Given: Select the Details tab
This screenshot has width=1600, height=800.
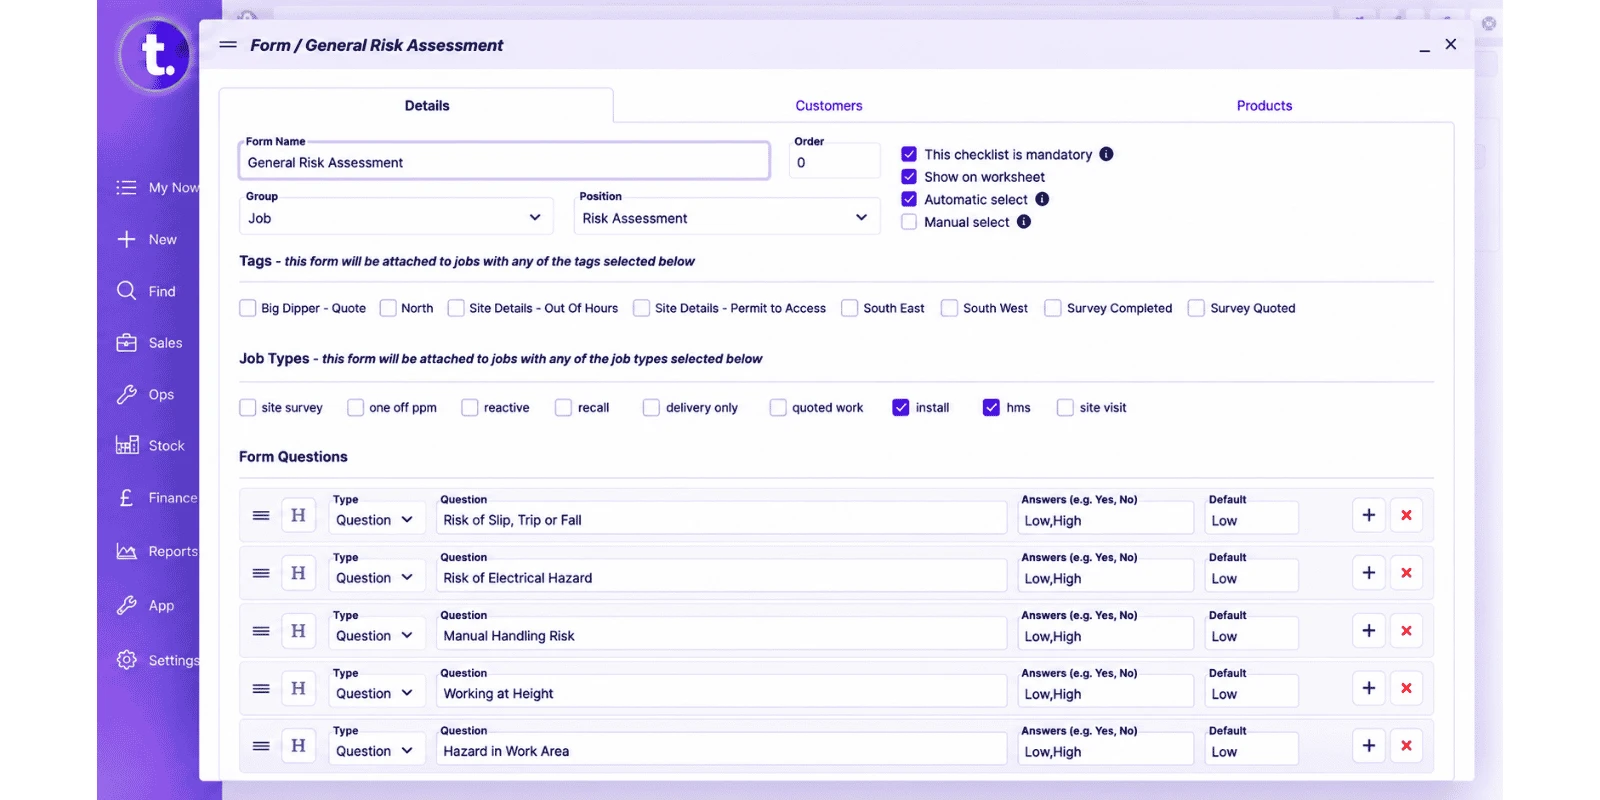Looking at the screenshot, I should [427, 106].
